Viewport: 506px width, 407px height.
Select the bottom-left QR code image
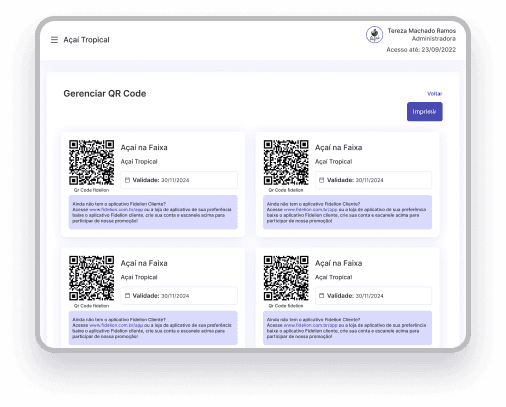(x=91, y=278)
